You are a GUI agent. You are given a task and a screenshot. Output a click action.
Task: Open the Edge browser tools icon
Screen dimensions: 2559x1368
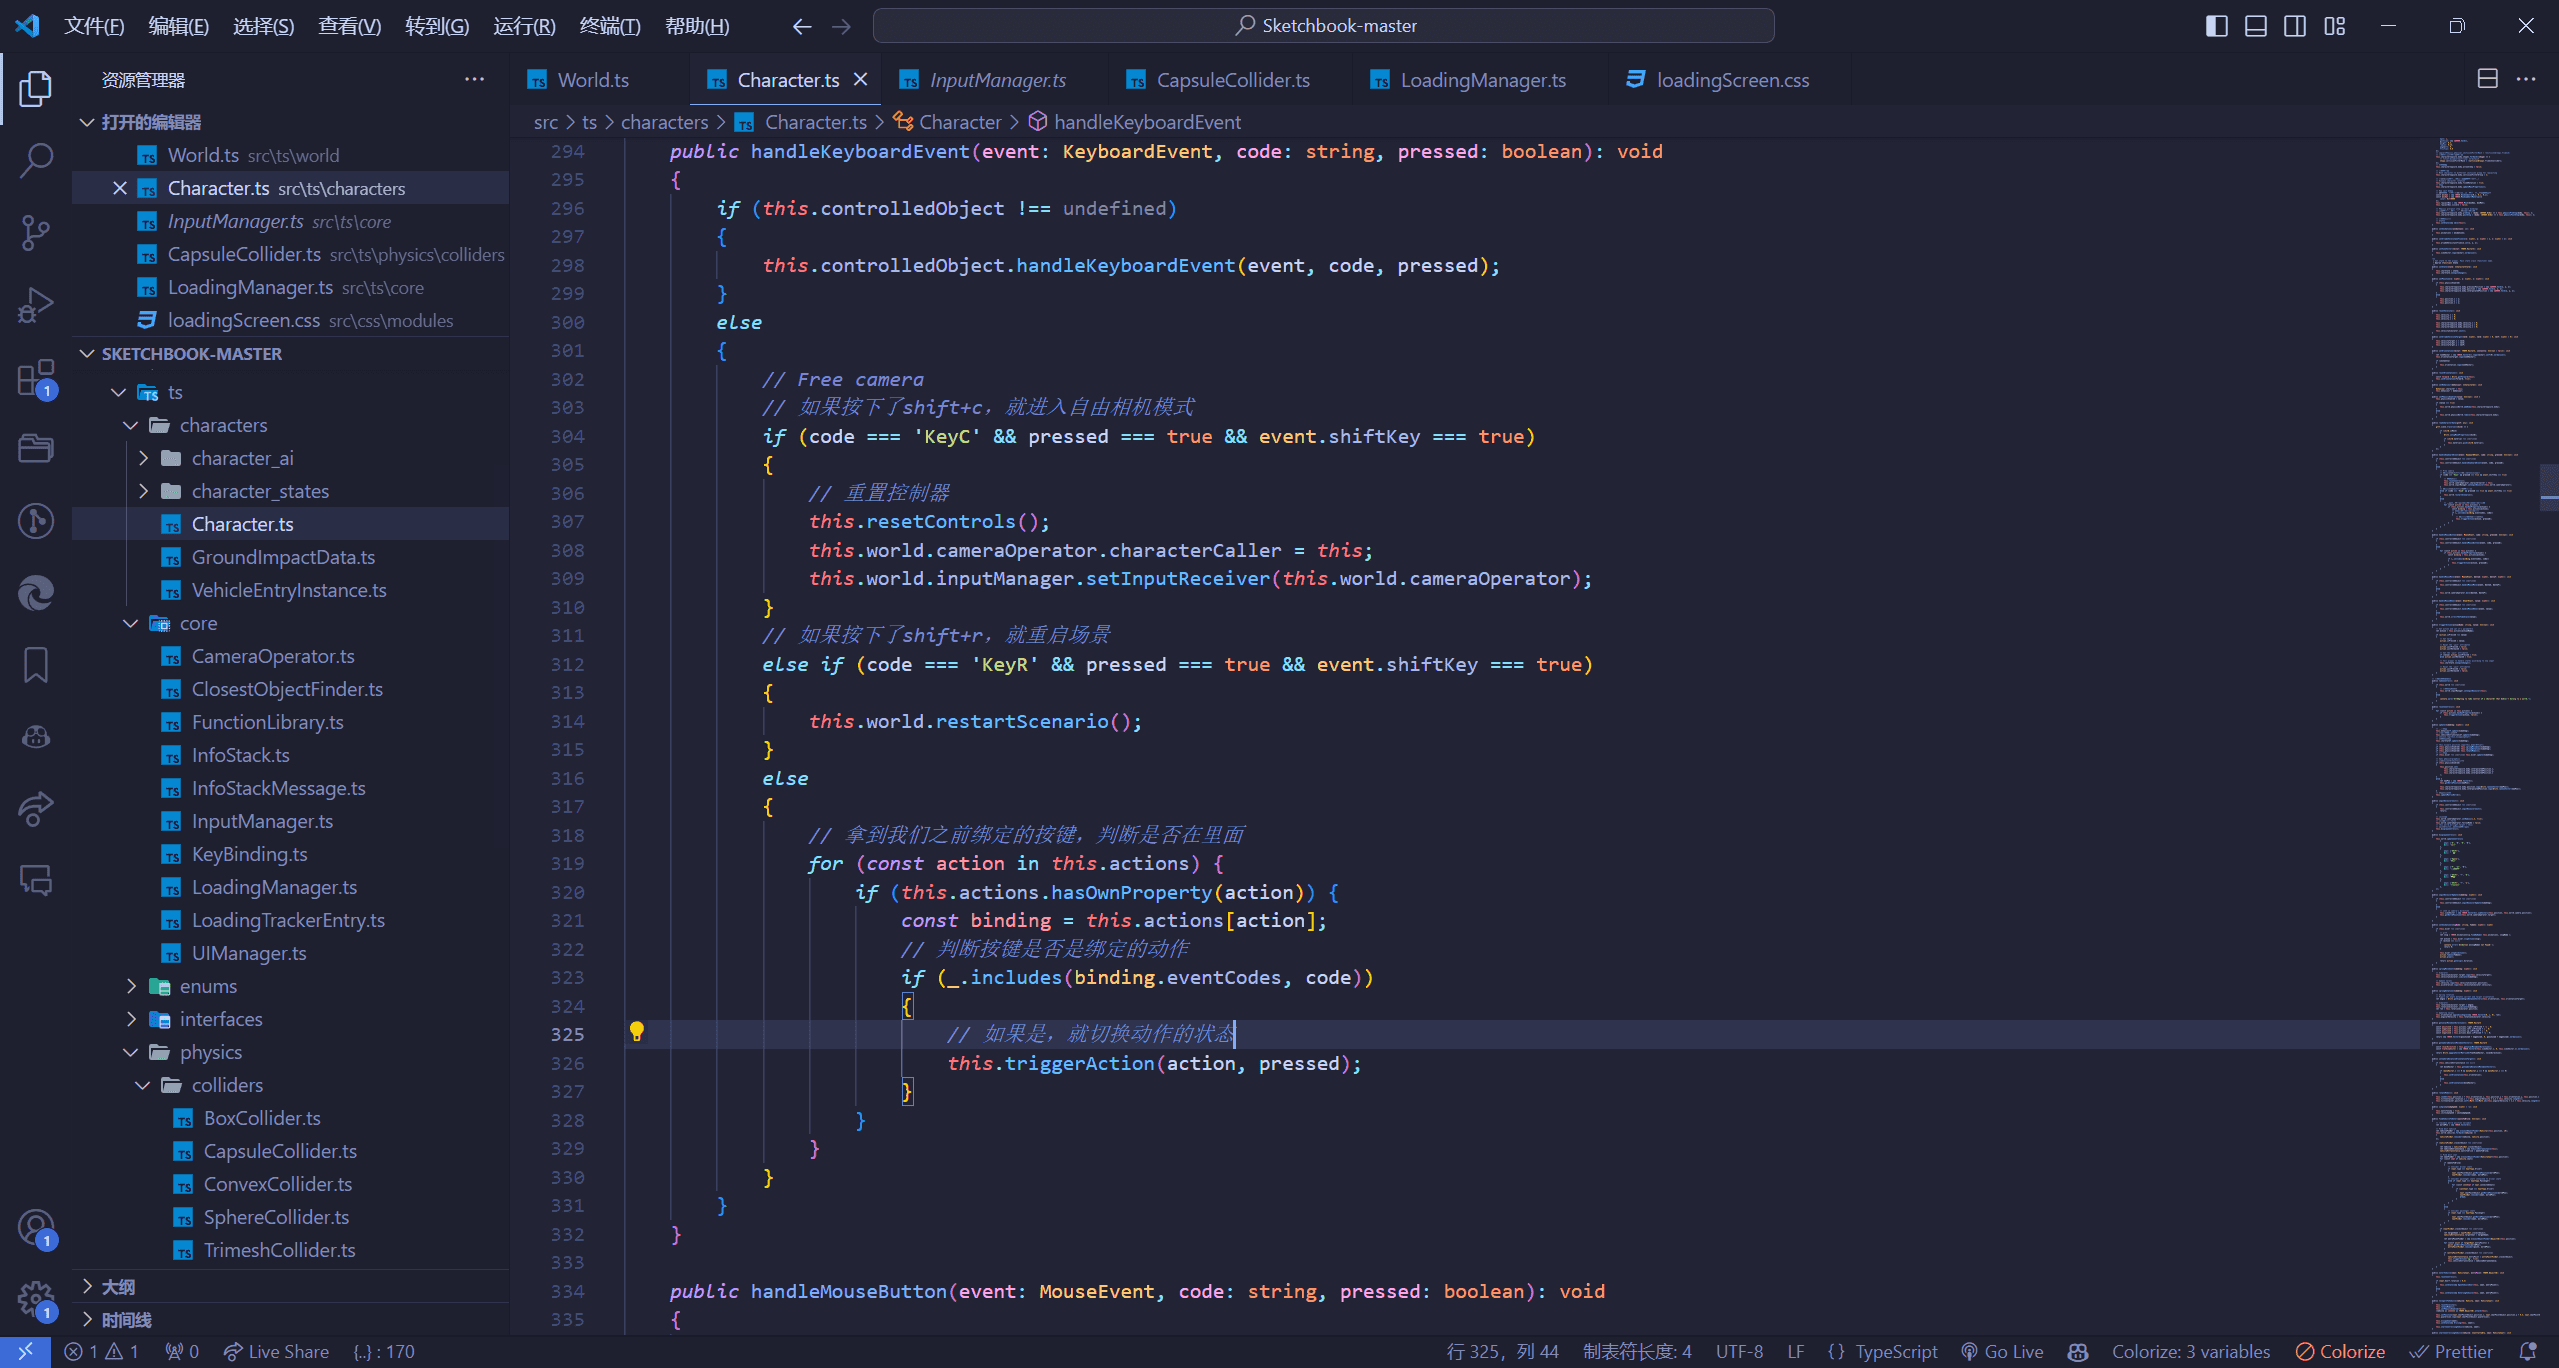tap(36, 592)
